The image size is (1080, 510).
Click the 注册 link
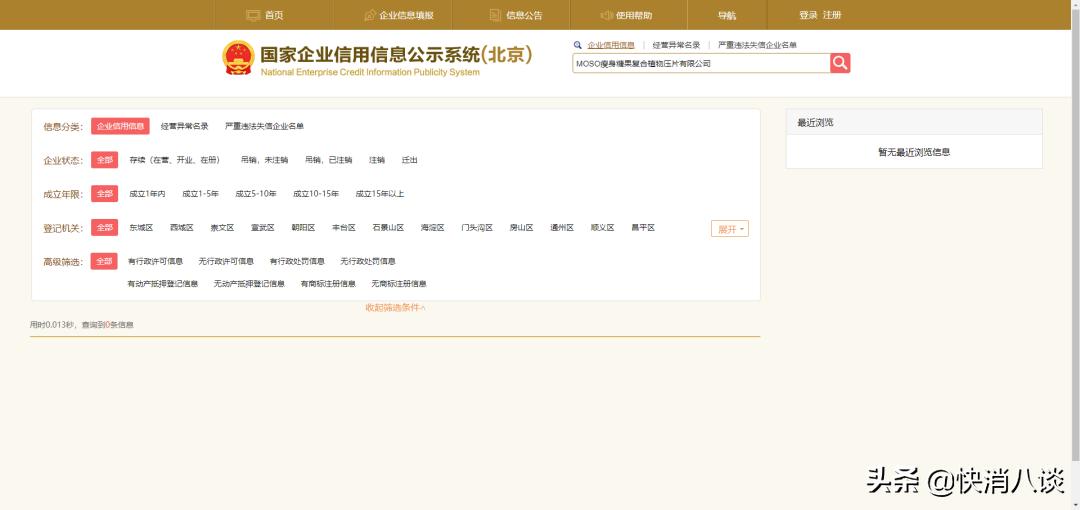tap(832, 15)
